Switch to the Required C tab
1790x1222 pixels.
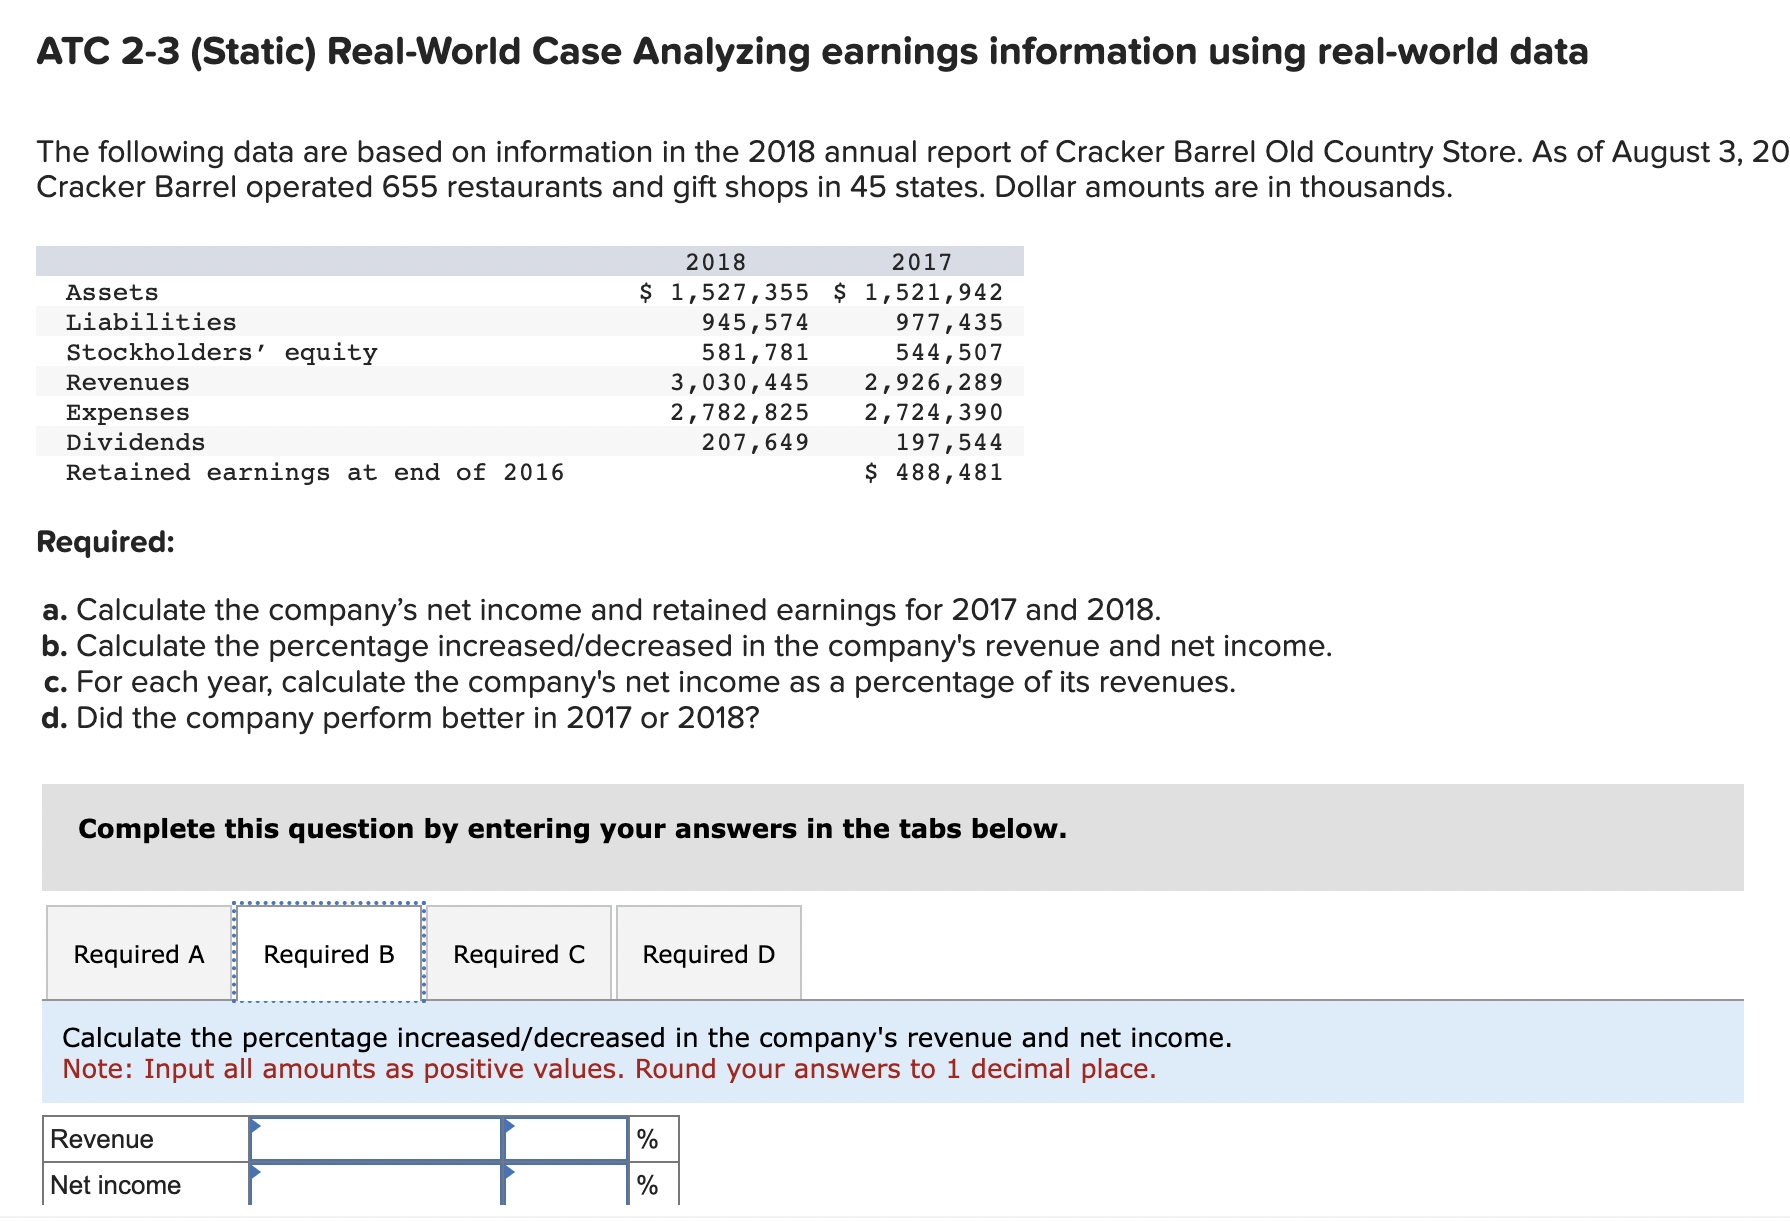click(x=519, y=954)
